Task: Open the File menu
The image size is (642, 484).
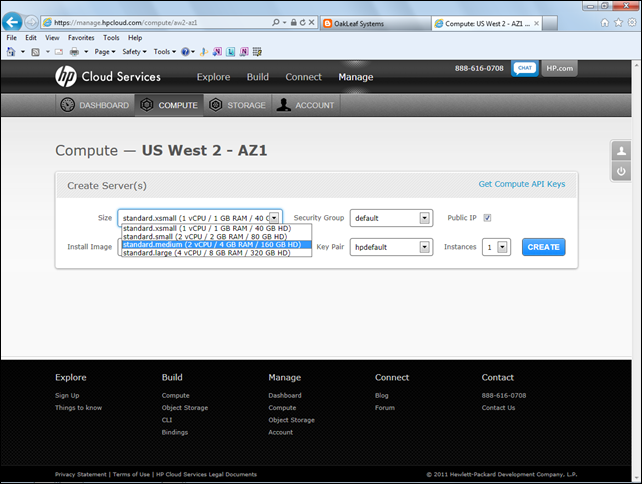Action: click(x=11, y=38)
